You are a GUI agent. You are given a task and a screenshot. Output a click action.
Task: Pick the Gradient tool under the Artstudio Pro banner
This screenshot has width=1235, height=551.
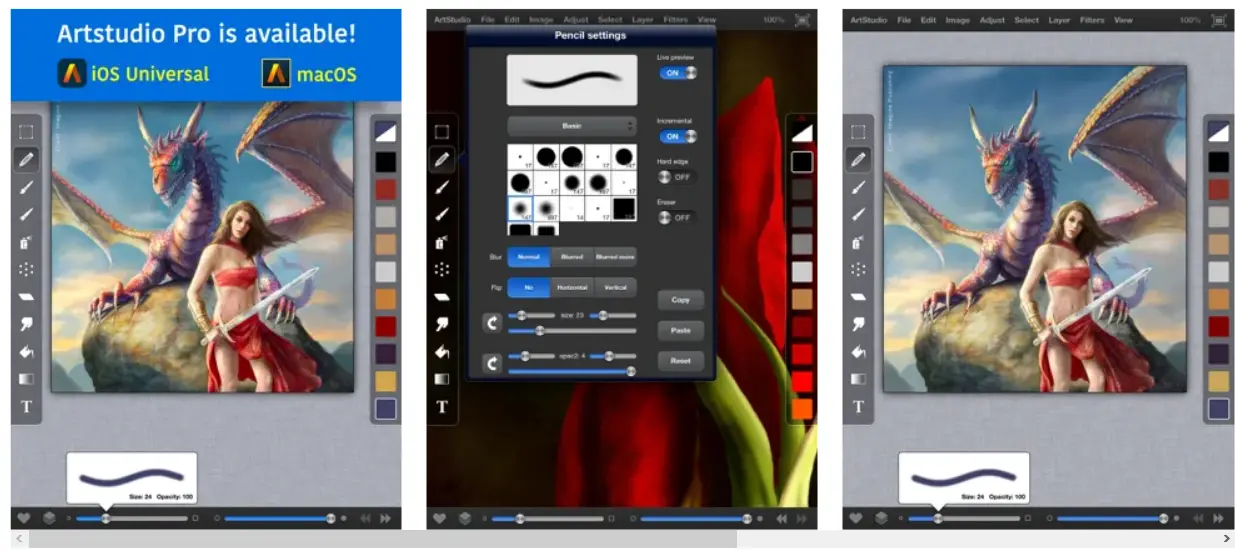point(26,379)
